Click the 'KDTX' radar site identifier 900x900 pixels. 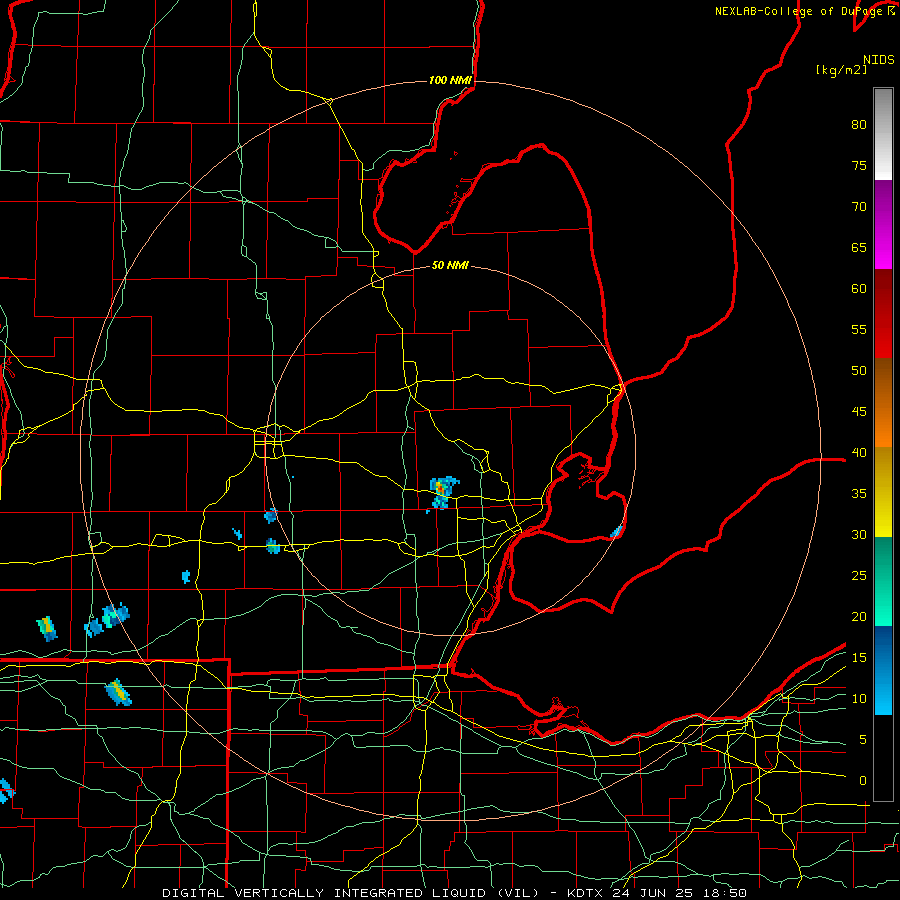[586, 893]
